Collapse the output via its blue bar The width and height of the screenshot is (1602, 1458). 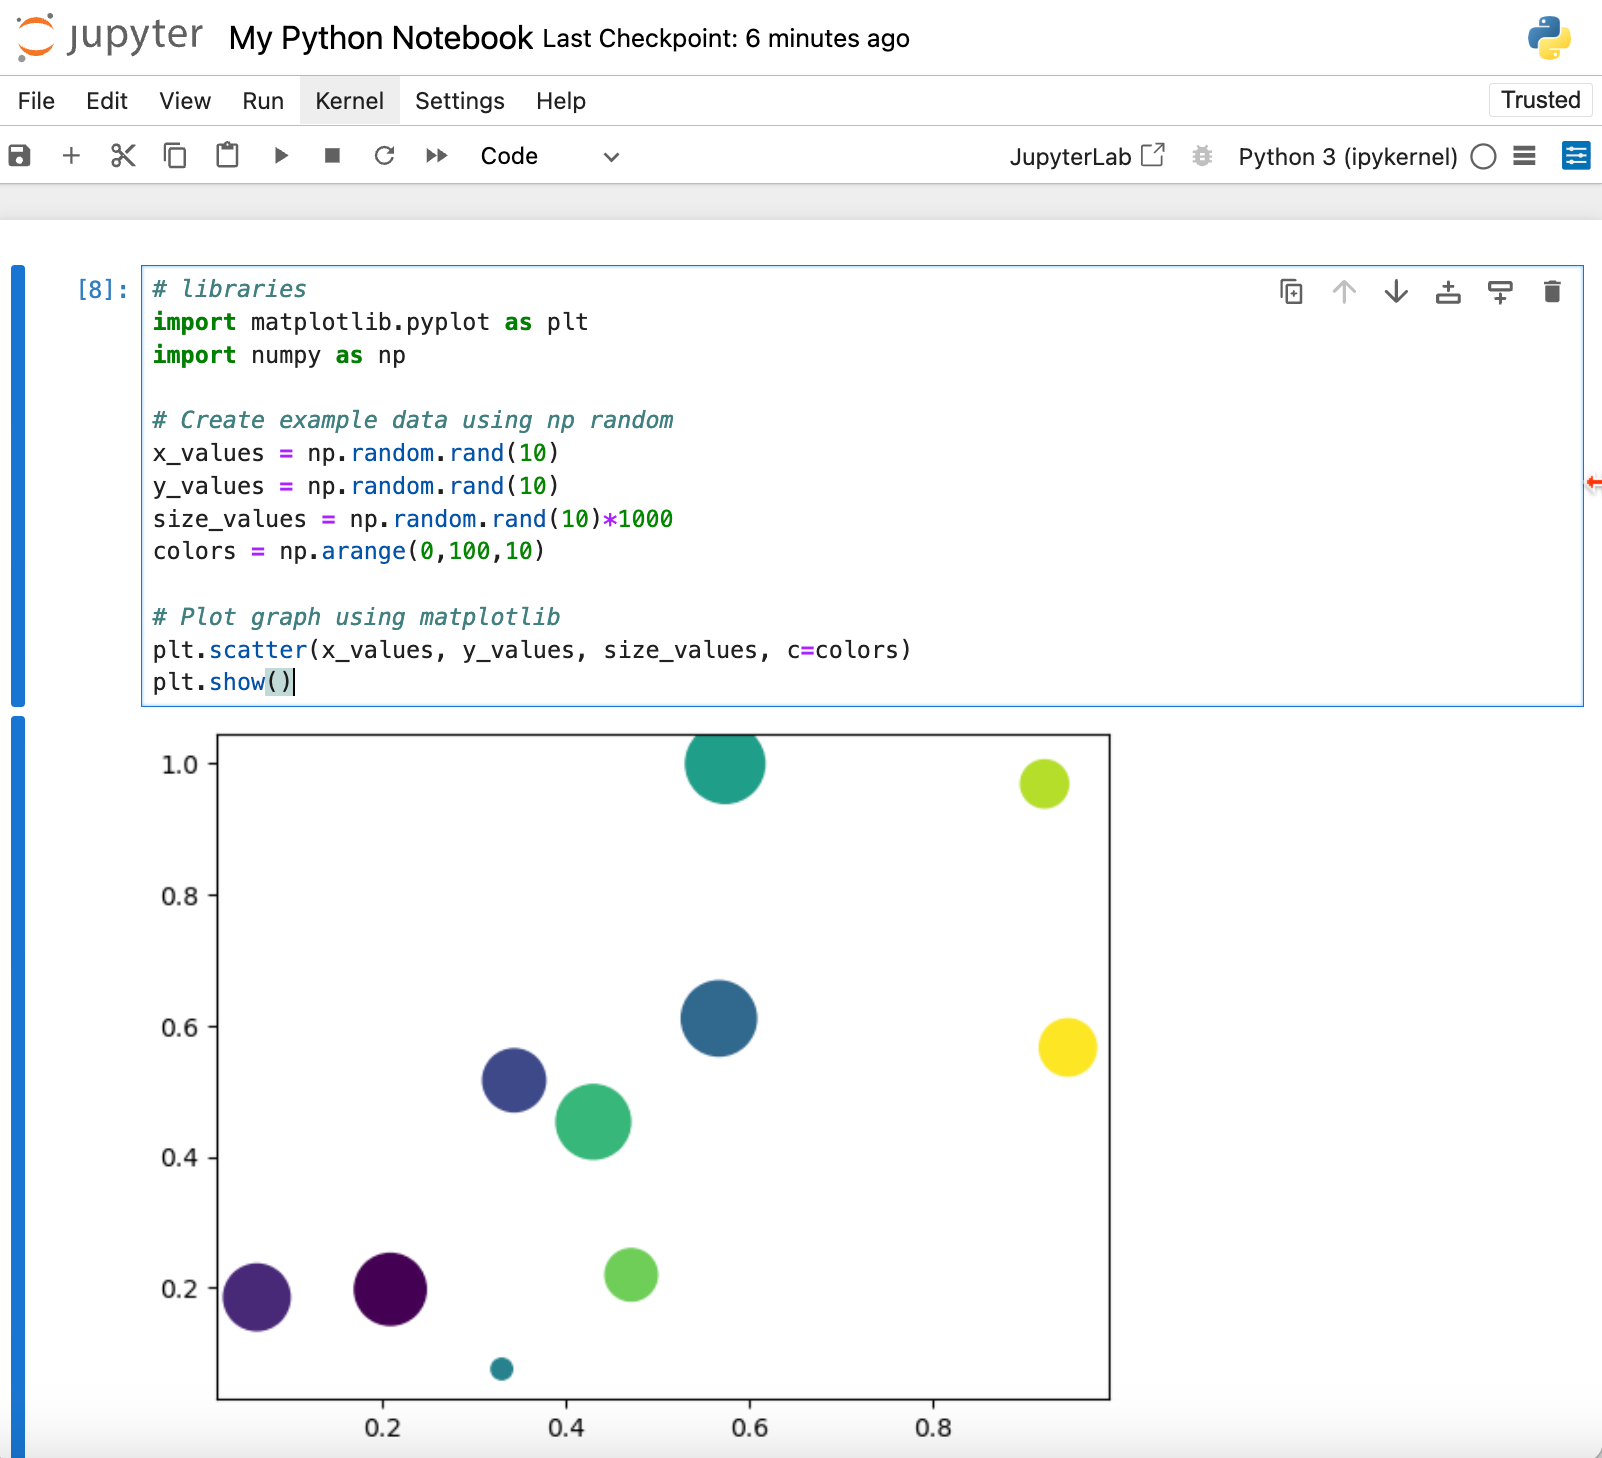tap(18, 1086)
